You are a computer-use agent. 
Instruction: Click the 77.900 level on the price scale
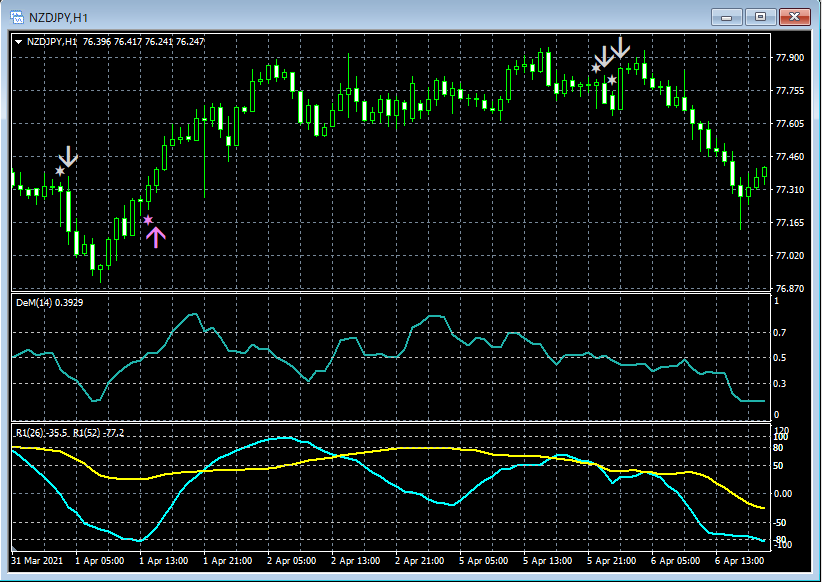pos(790,58)
